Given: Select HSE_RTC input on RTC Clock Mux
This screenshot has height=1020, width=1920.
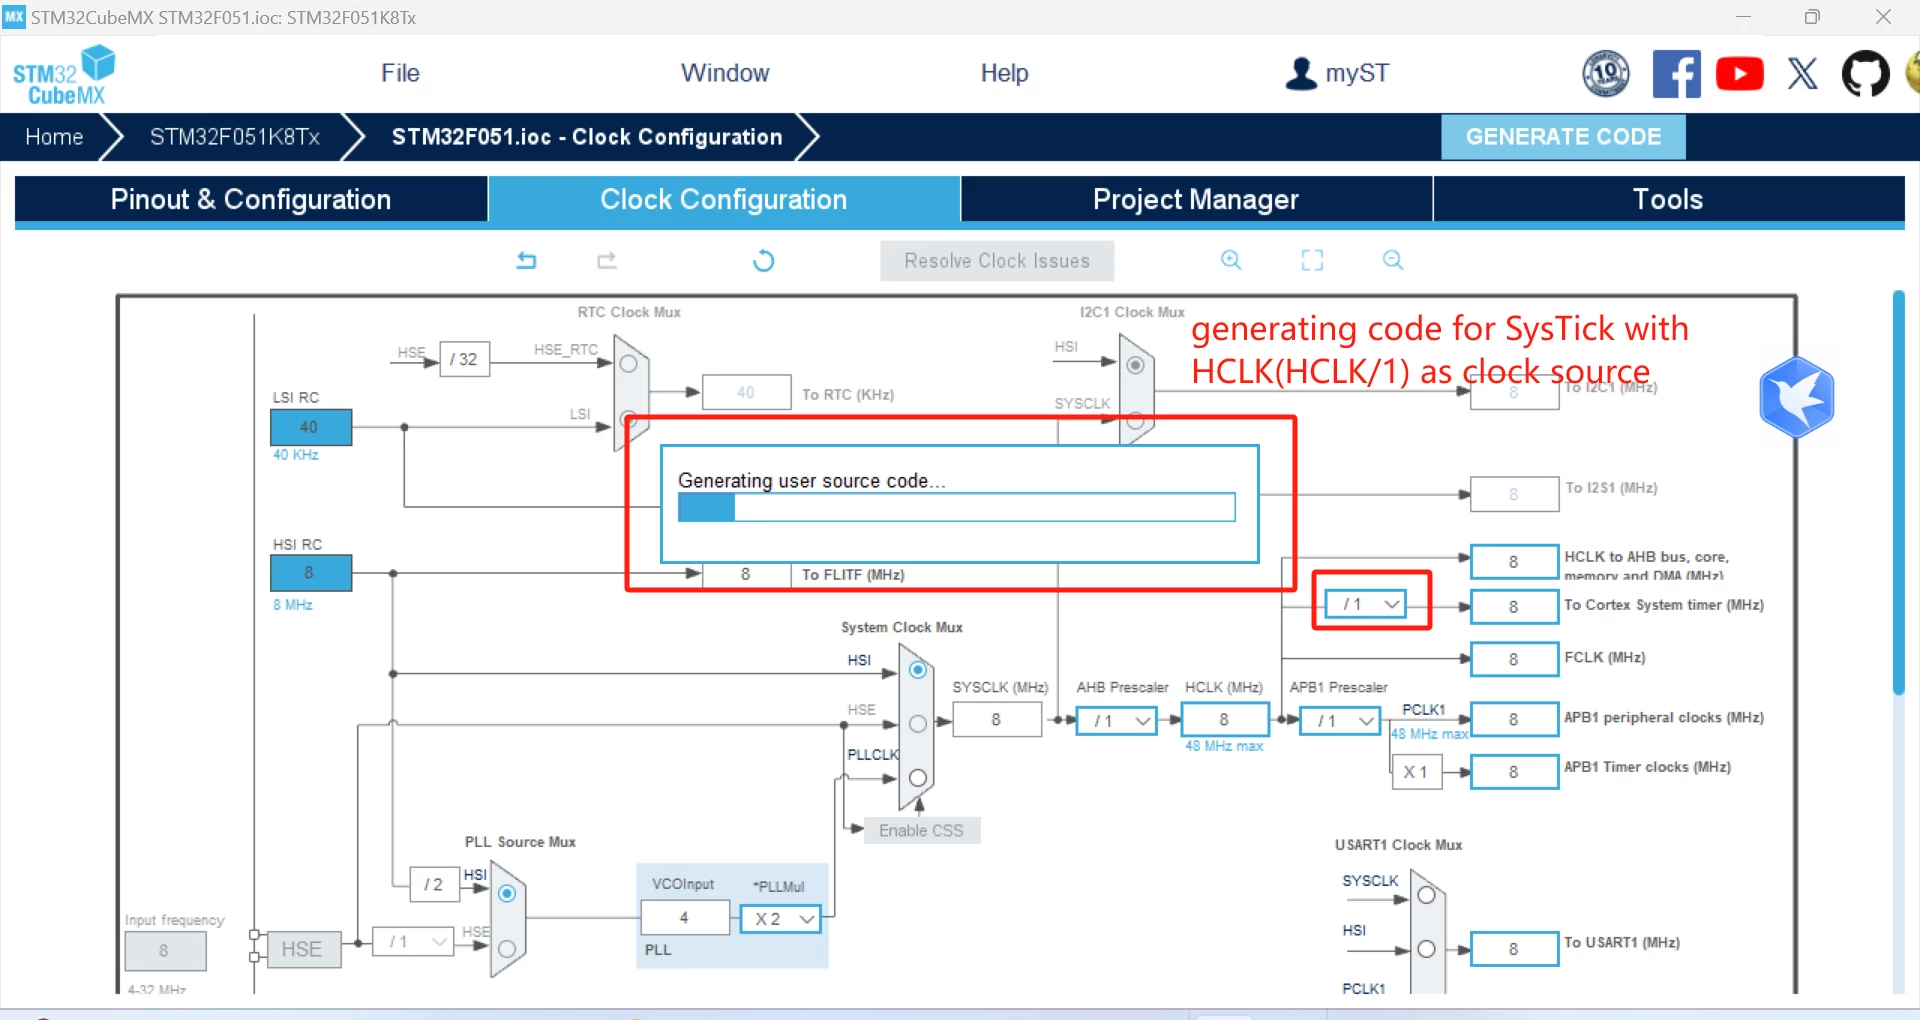Looking at the screenshot, I should click(628, 364).
